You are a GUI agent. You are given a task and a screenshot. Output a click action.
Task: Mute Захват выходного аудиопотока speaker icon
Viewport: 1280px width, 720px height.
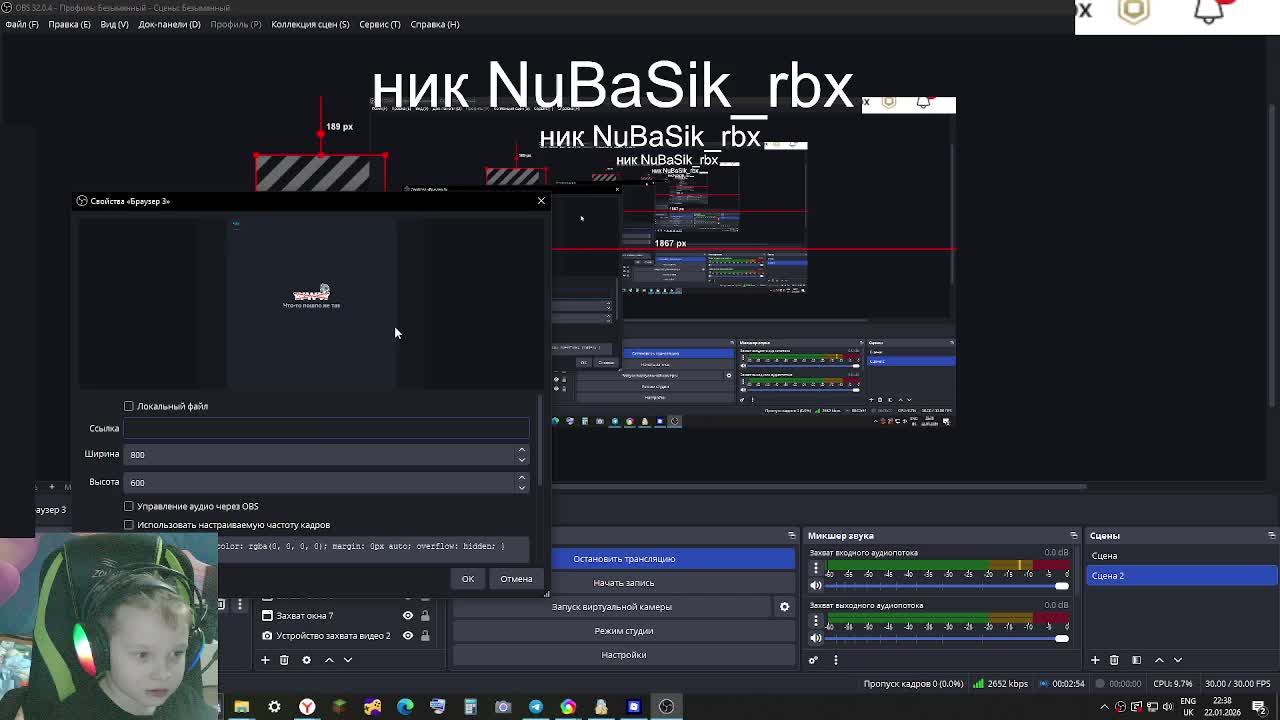[x=815, y=638]
